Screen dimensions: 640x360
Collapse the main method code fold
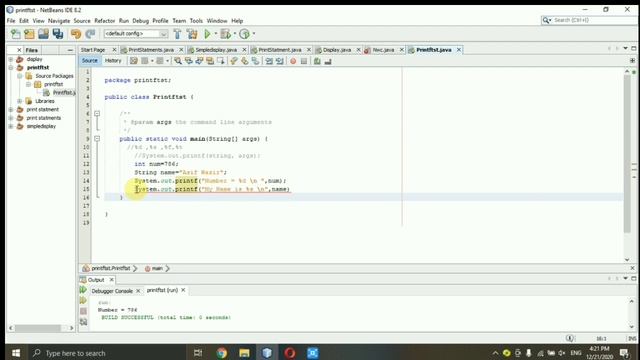(x=97, y=139)
